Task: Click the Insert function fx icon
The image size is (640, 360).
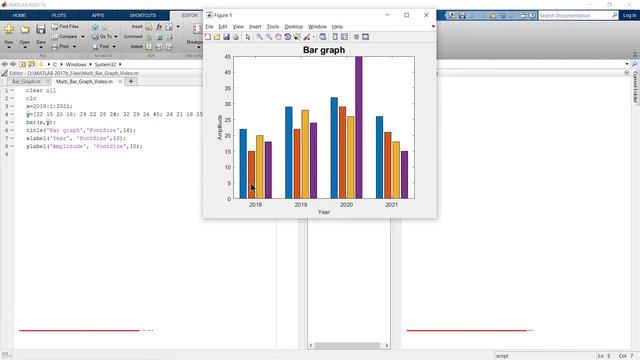Action: click(x=159, y=27)
